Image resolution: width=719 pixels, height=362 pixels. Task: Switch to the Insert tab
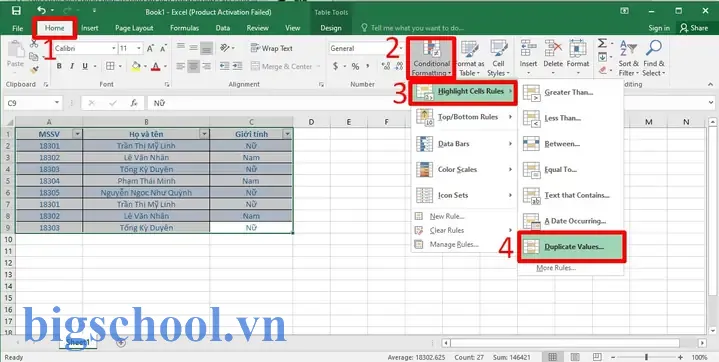(89, 28)
